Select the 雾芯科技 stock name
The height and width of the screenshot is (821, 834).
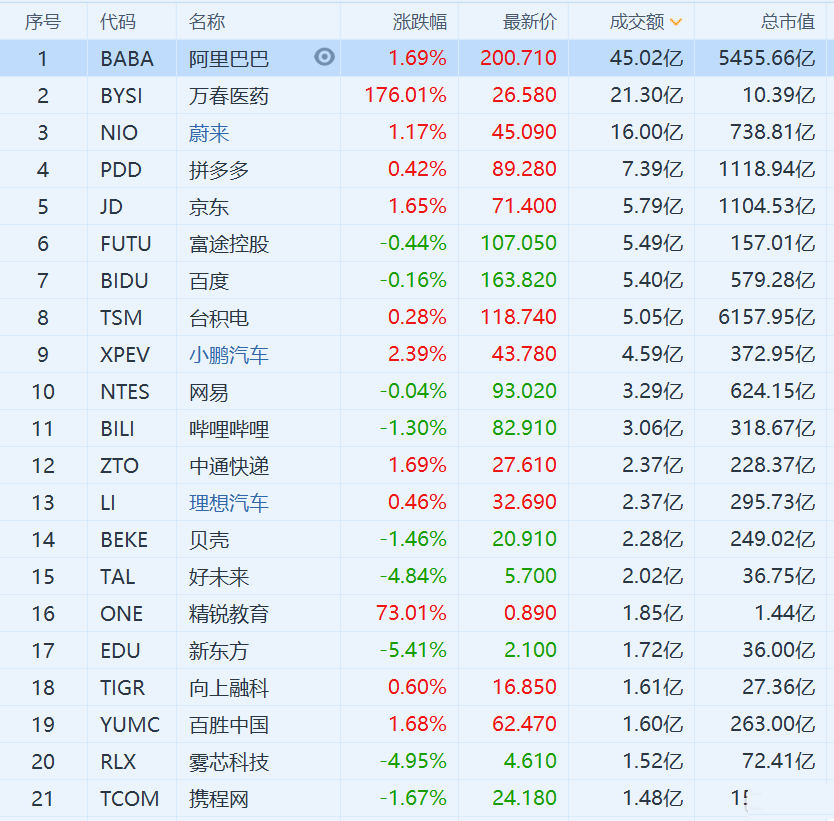coord(229,761)
